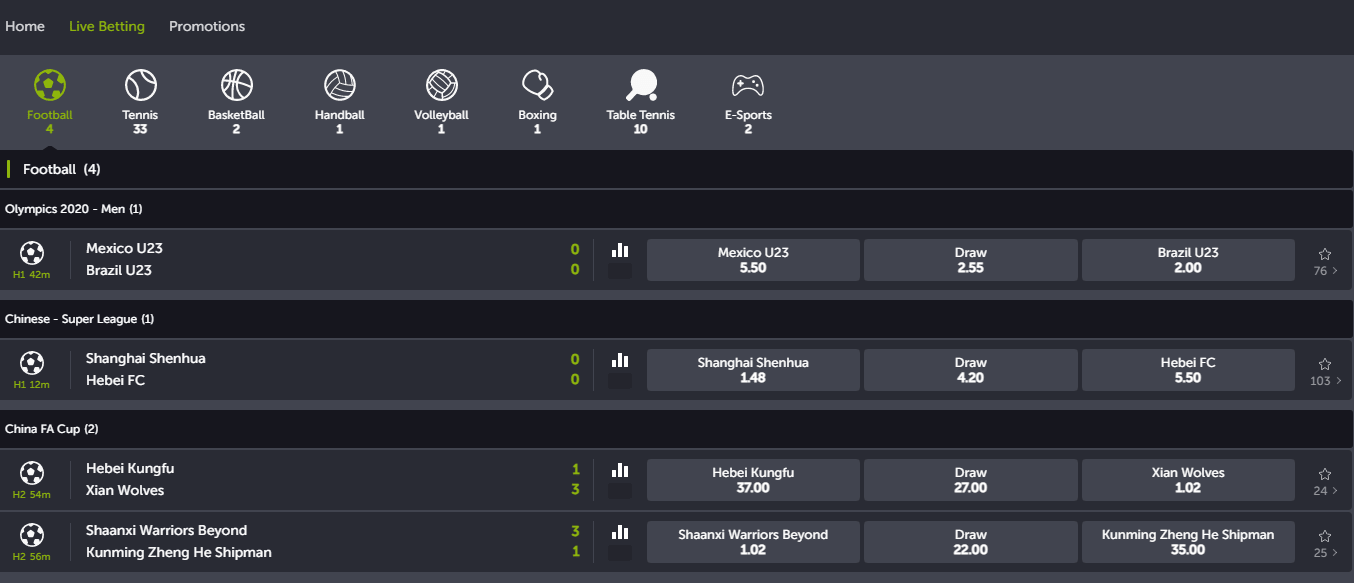Image resolution: width=1354 pixels, height=583 pixels.
Task: Pick Draw at 4.20 odds
Action: point(970,370)
